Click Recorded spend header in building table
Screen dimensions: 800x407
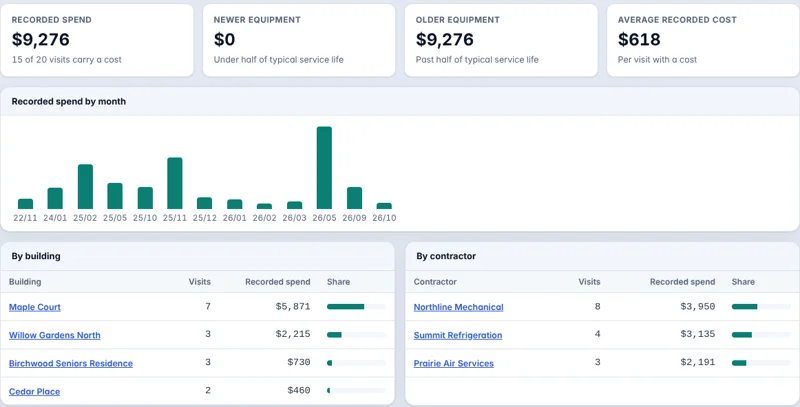pos(278,282)
